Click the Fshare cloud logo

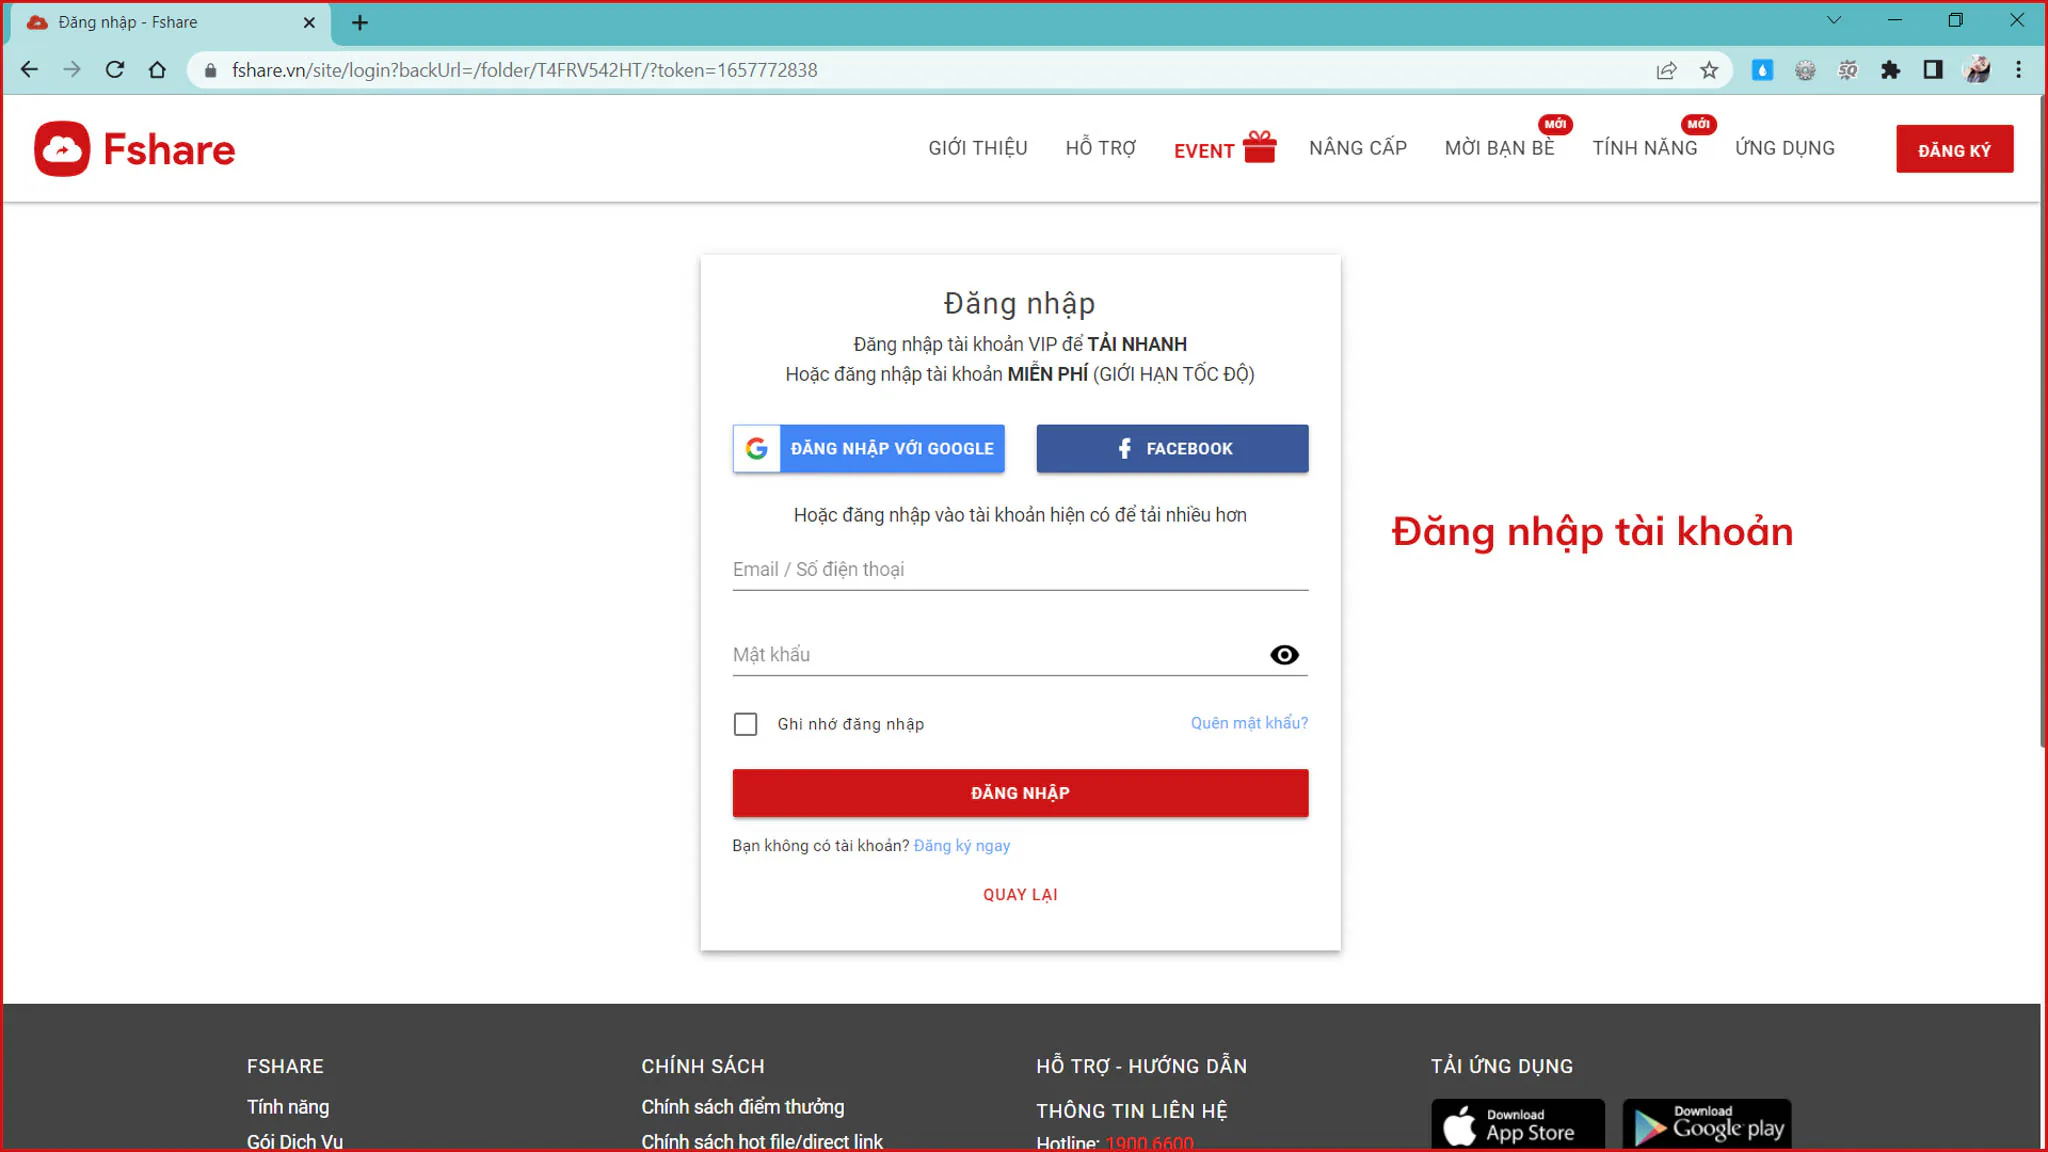click(62, 149)
